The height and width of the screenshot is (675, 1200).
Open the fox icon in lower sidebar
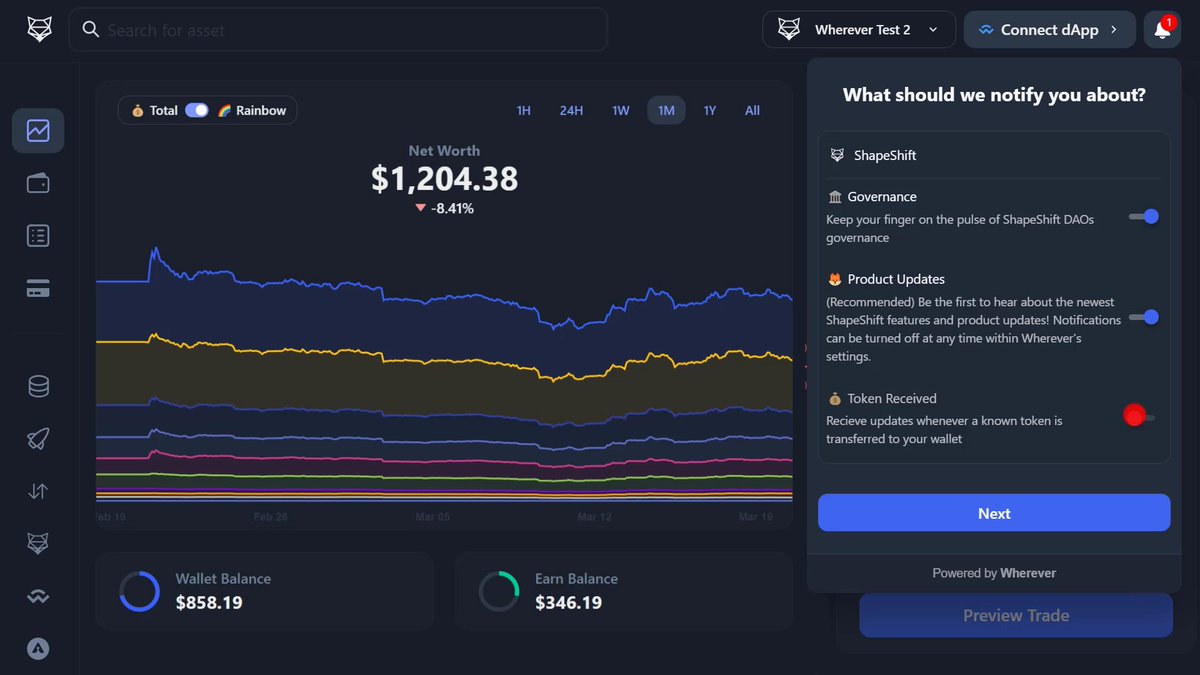[38, 544]
